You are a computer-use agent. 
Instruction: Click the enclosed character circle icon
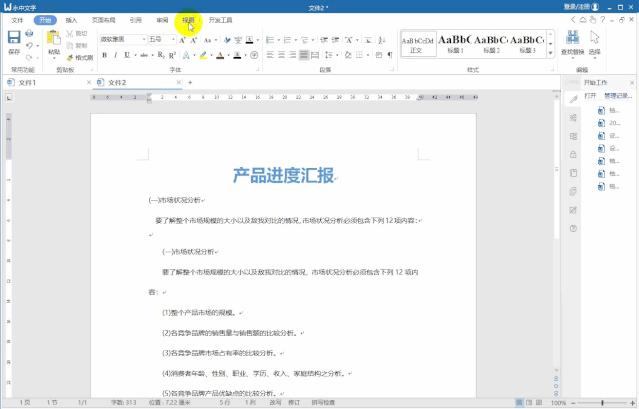click(254, 55)
